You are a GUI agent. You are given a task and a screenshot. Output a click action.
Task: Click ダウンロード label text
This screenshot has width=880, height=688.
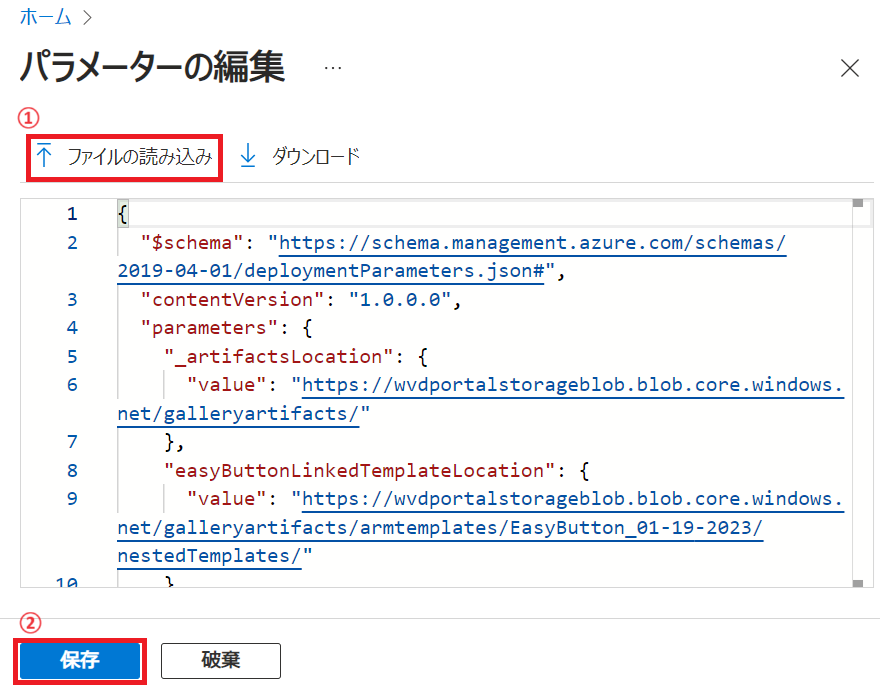(x=315, y=157)
